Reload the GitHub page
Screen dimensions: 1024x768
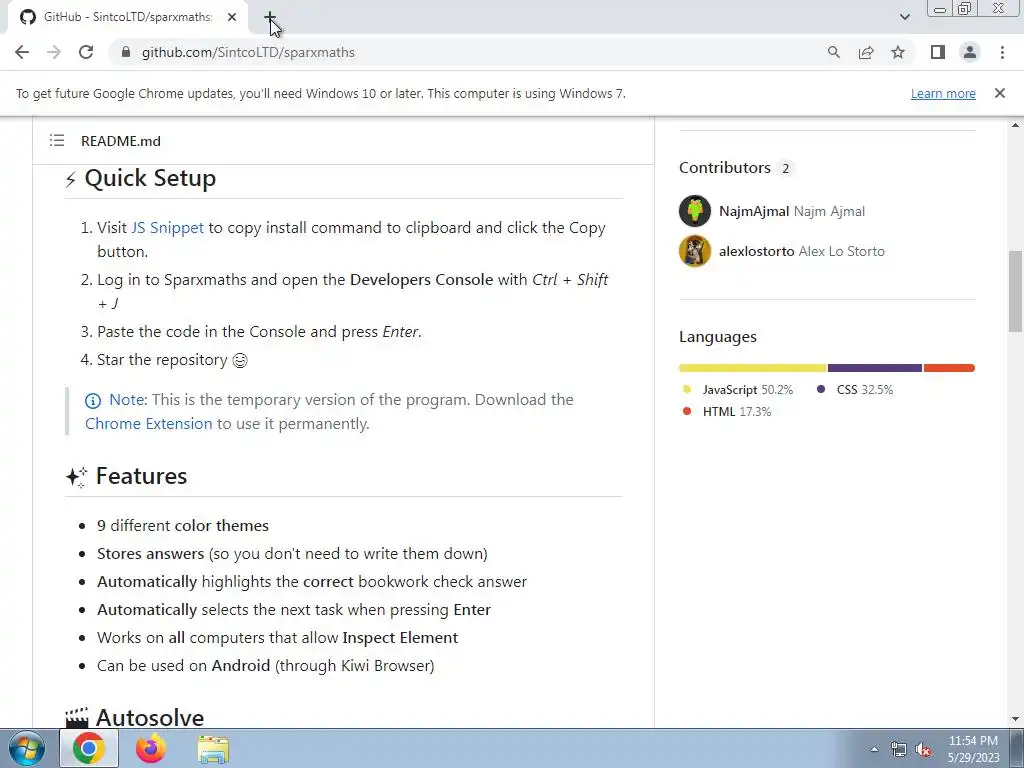click(86, 52)
